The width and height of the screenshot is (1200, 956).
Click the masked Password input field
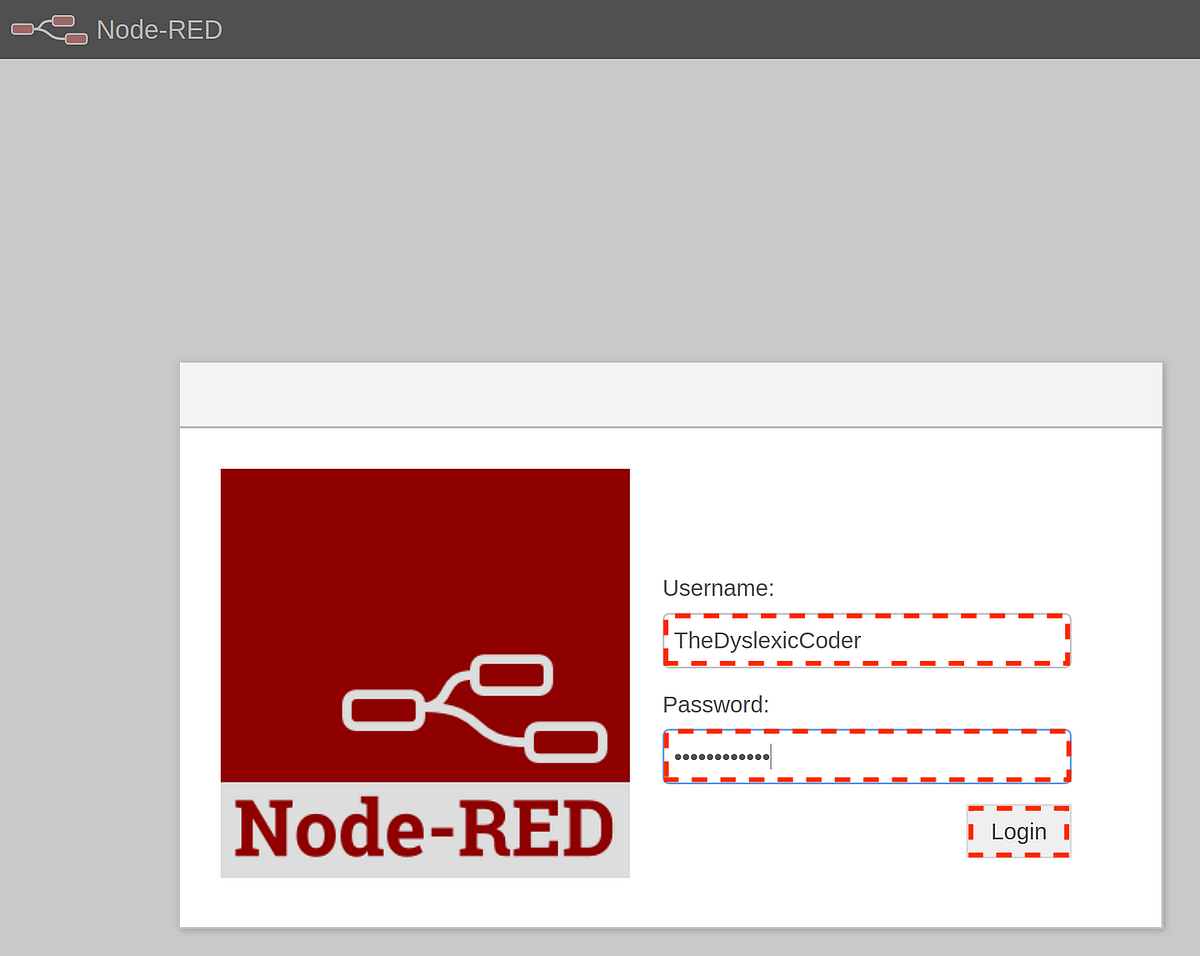866,756
